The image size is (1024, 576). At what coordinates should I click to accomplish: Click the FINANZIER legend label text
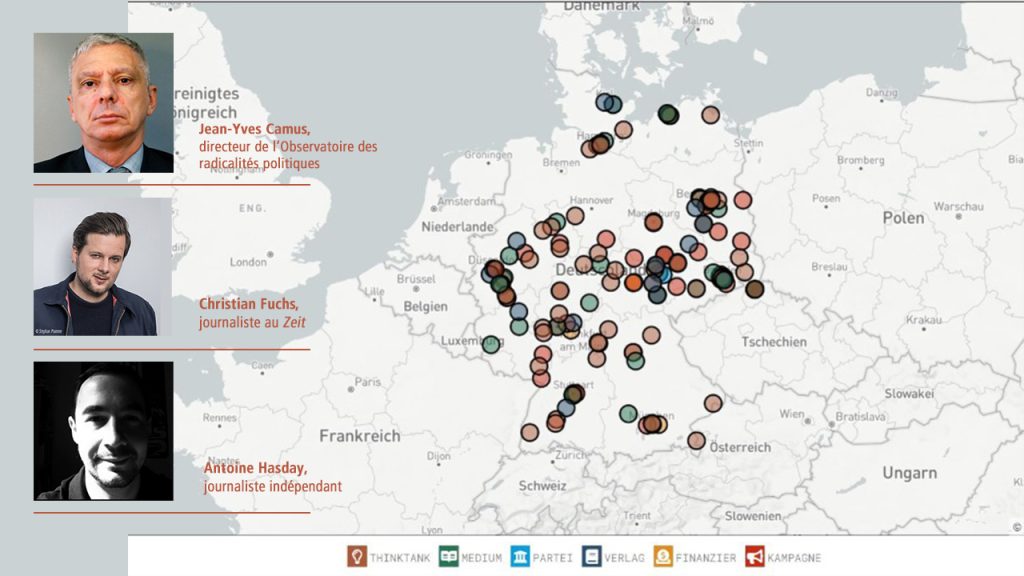[706, 558]
